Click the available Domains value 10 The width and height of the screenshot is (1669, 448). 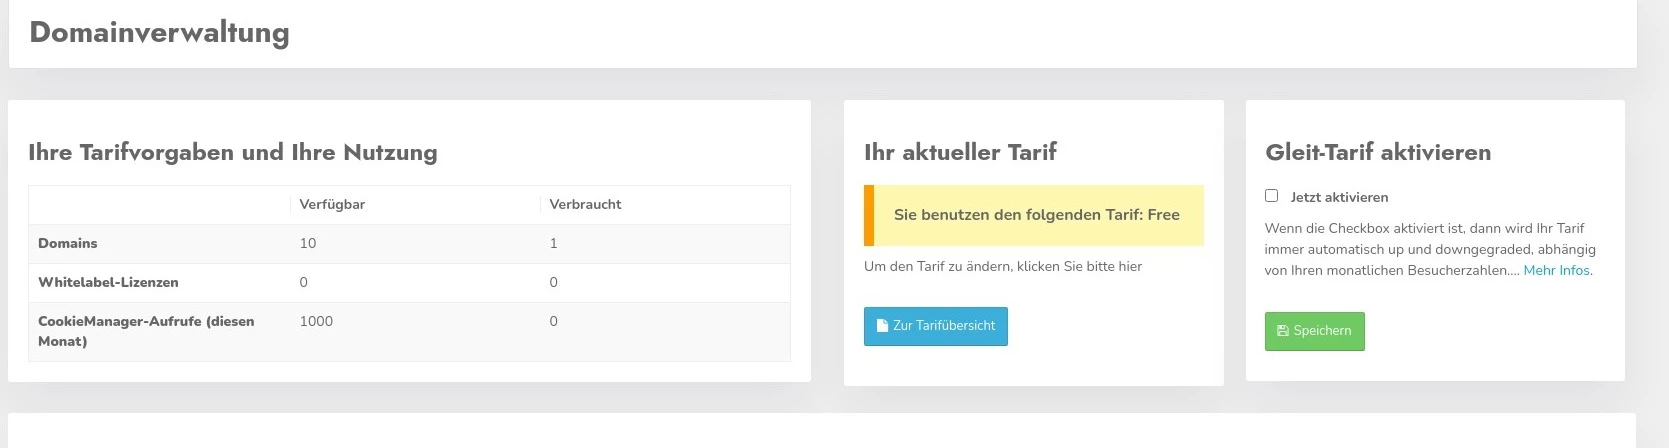[x=308, y=244]
